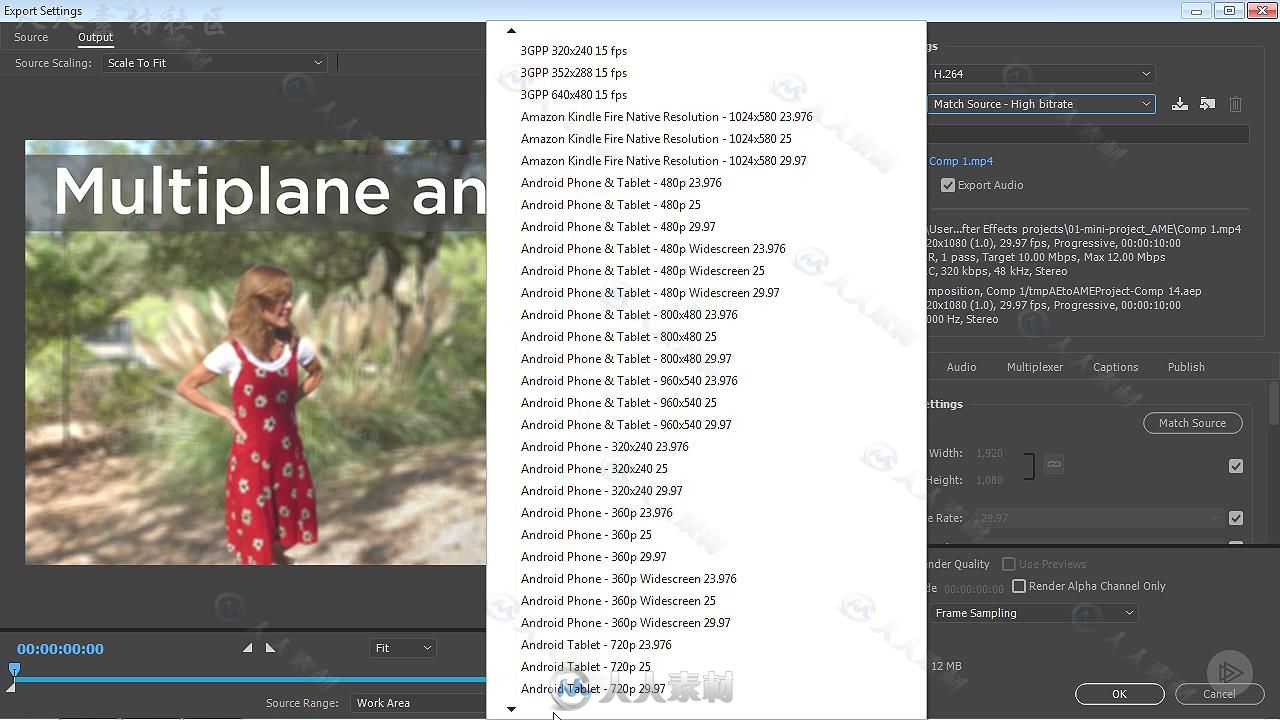Click the blue timeline work area bar
The width and height of the screenshot is (1280, 720).
coord(250,680)
